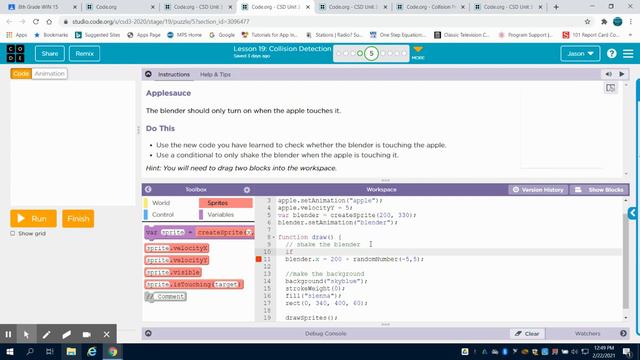Viewport: 640px width, 360px height.
Task: Hide the toolbox with arrow icon
Action: 148,189
